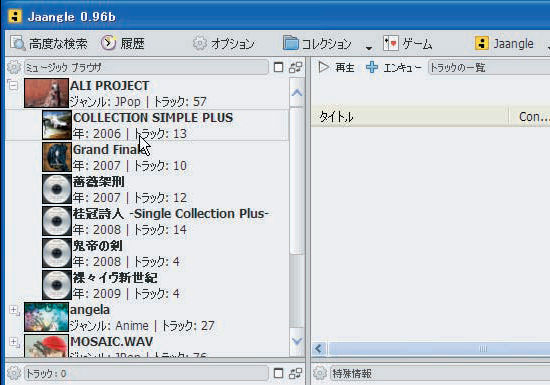
Task: Expand the angela artist node
Action: [13, 310]
